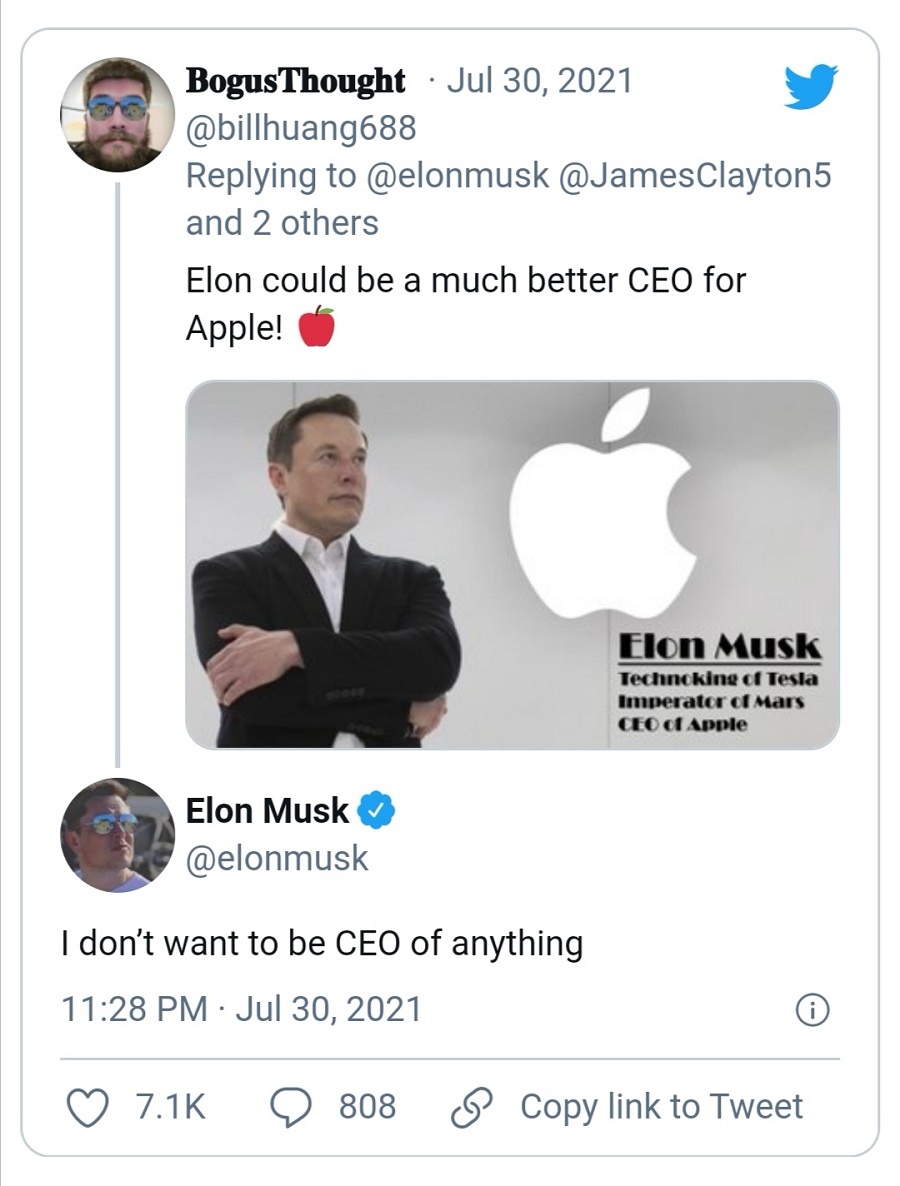The height and width of the screenshot is (1186, 900).
Task: Open the circled info icon
Action: (x=812, y=1010)
